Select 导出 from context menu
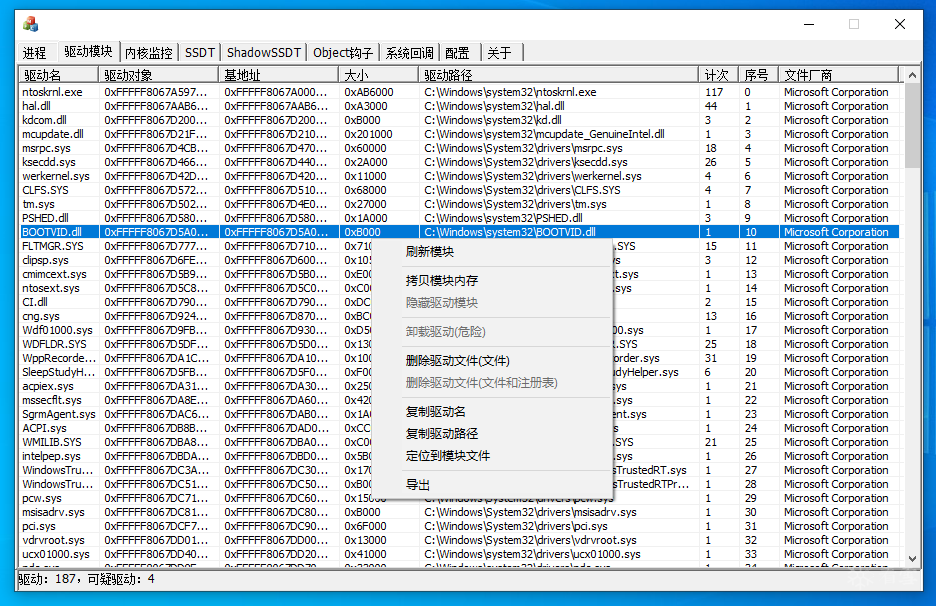The image size is (936, 606). click(492, 485)
